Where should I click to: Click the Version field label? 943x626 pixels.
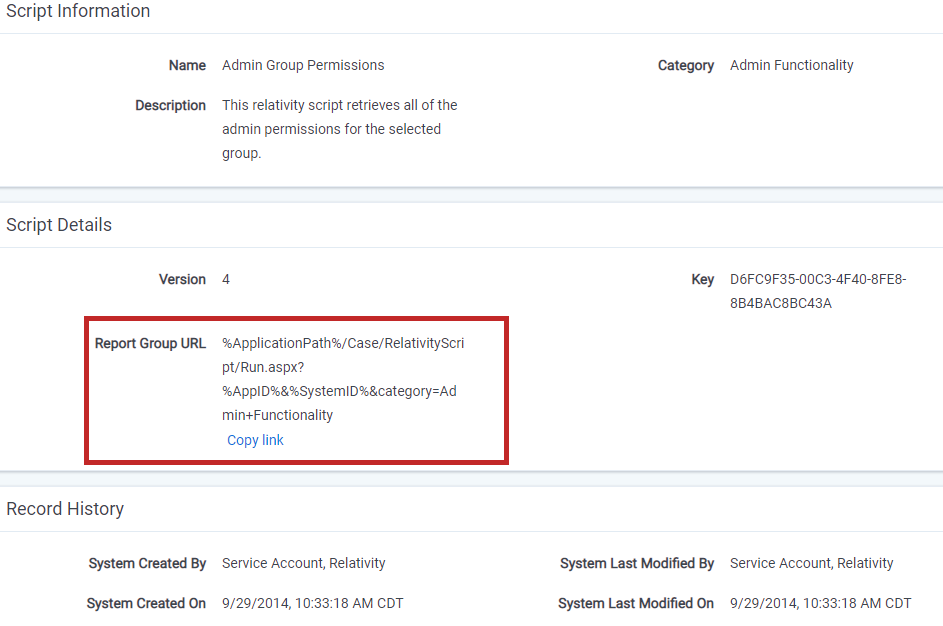(x=182, y=279)
